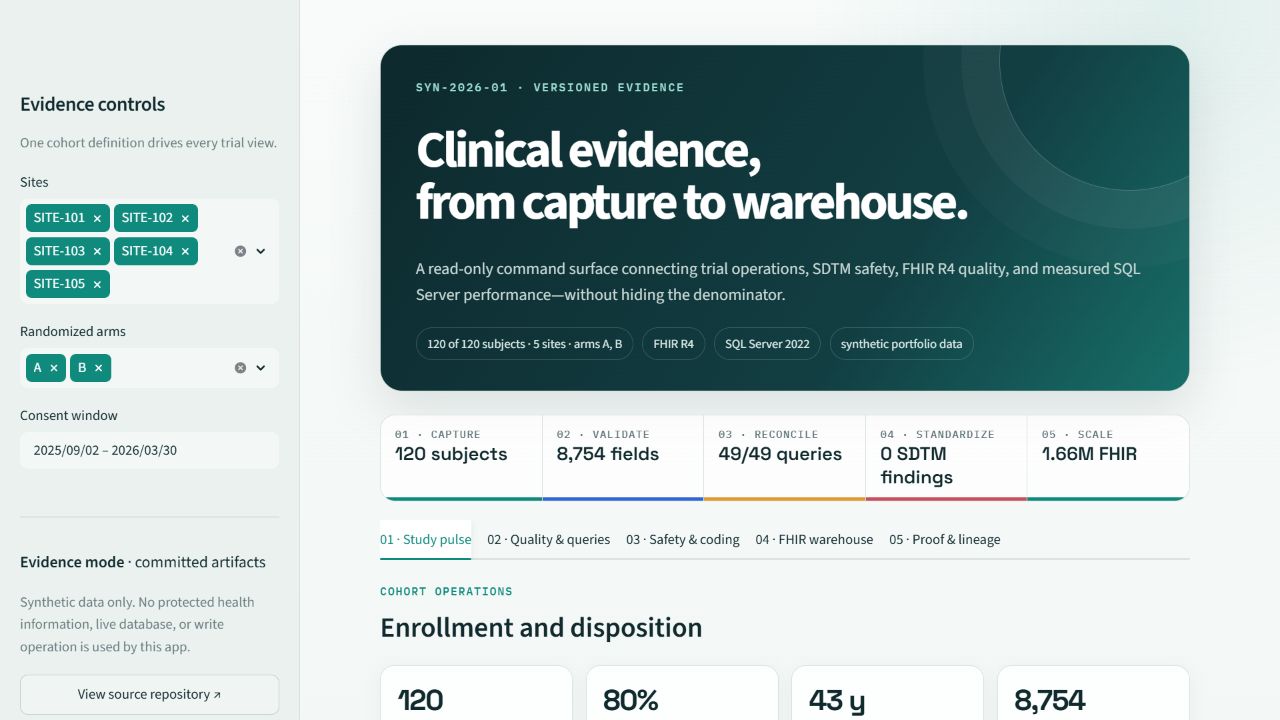Click the COHORT OPERATIONS section label

pyautogui.click(x=446, y=592)
